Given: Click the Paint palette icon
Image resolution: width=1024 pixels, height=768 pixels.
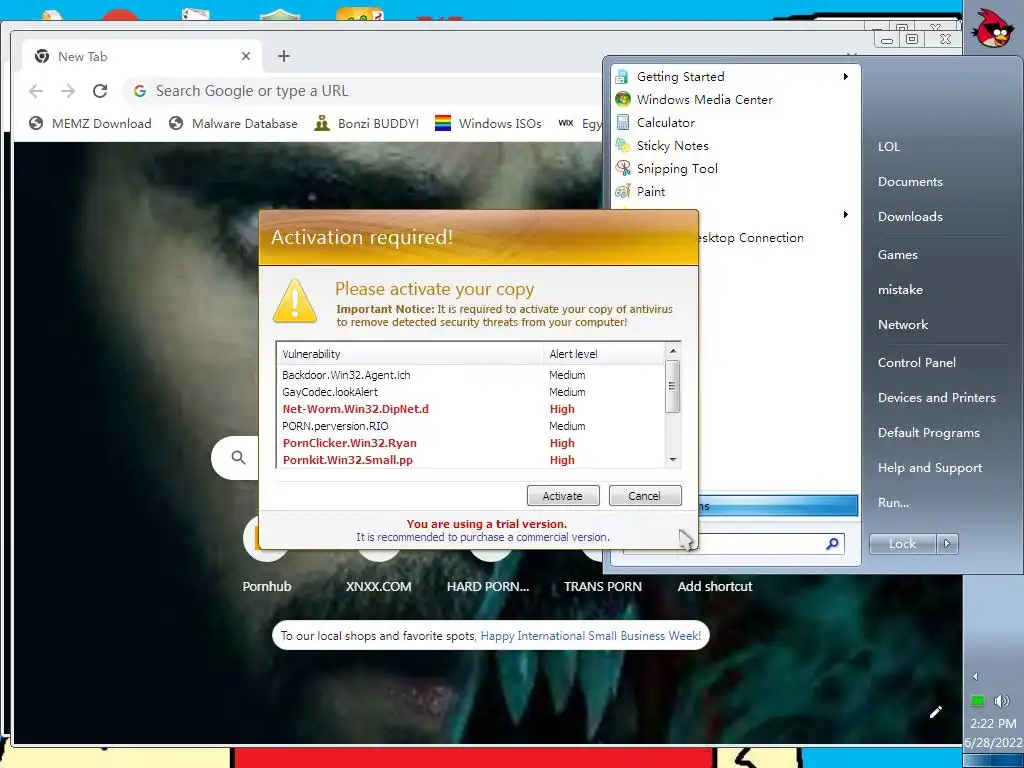Looking at the screenshot, I should pyautogui.click(x=623, y=191).
